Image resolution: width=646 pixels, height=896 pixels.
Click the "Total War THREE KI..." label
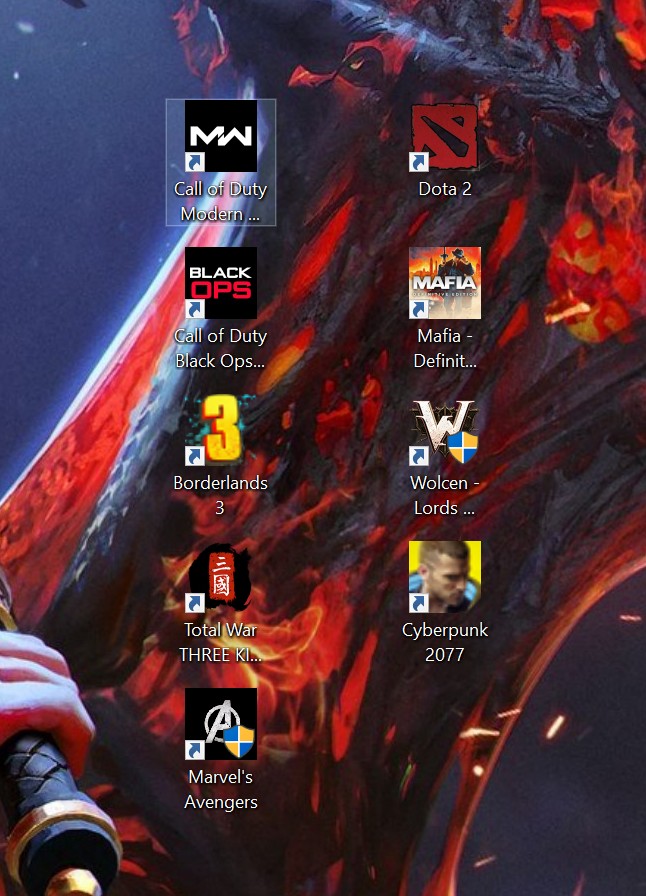(221, 642)
